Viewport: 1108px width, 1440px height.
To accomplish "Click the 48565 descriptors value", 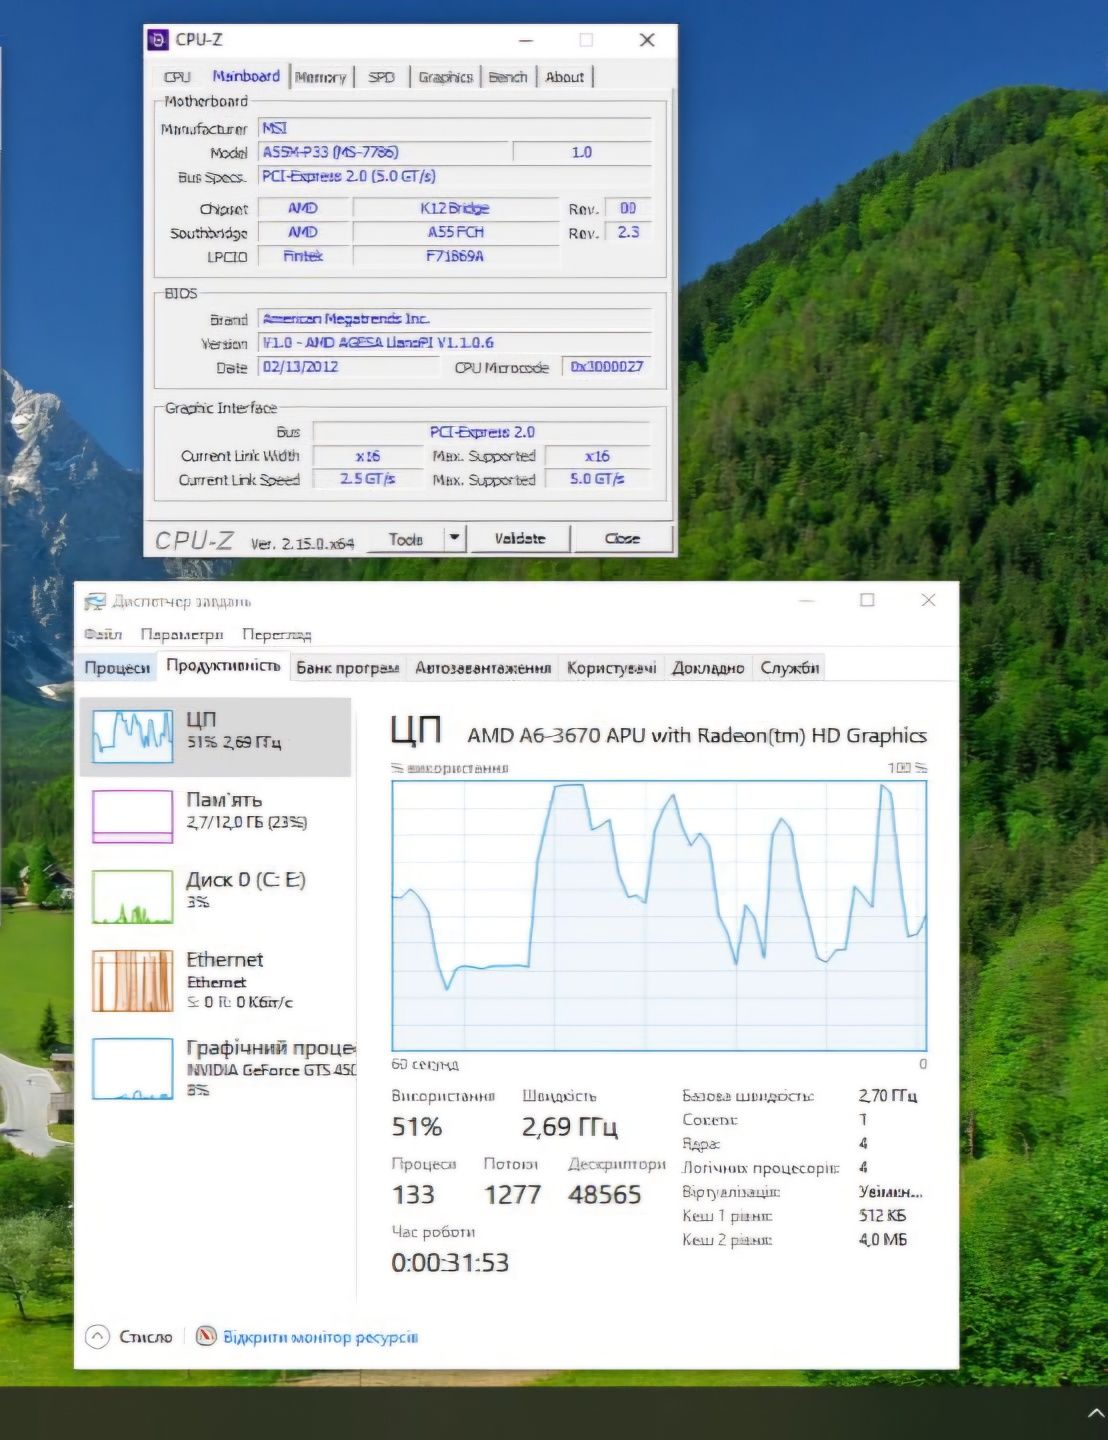I will 605,1195.
